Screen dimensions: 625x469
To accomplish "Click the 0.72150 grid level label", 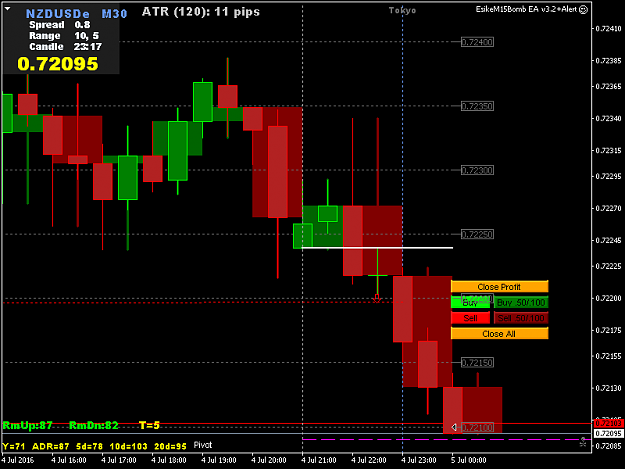I will 478,363.
